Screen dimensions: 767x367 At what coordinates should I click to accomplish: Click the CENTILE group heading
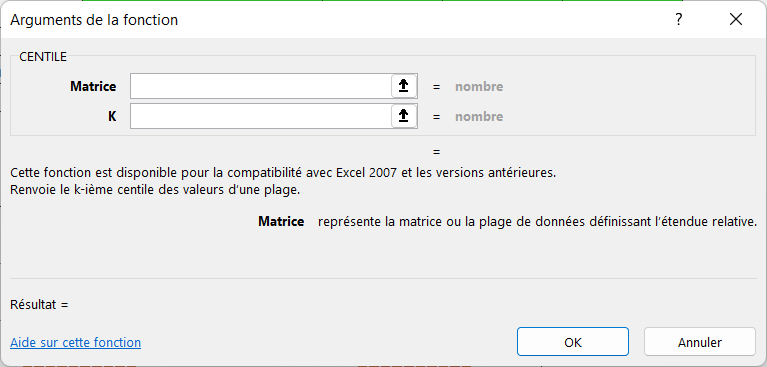click(43, 57)
